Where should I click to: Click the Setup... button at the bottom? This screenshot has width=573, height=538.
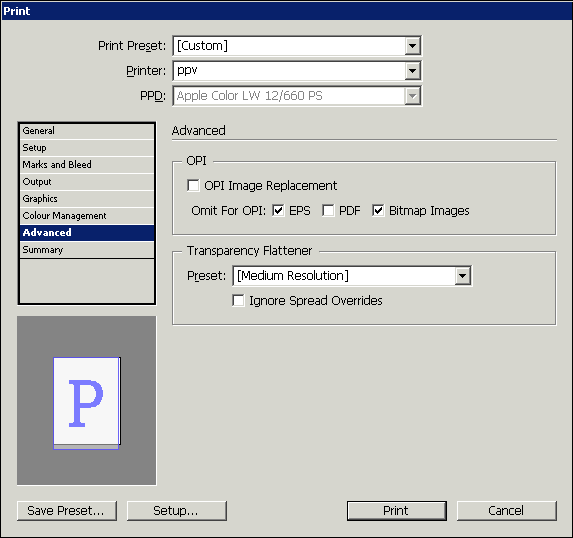(177, 511)
